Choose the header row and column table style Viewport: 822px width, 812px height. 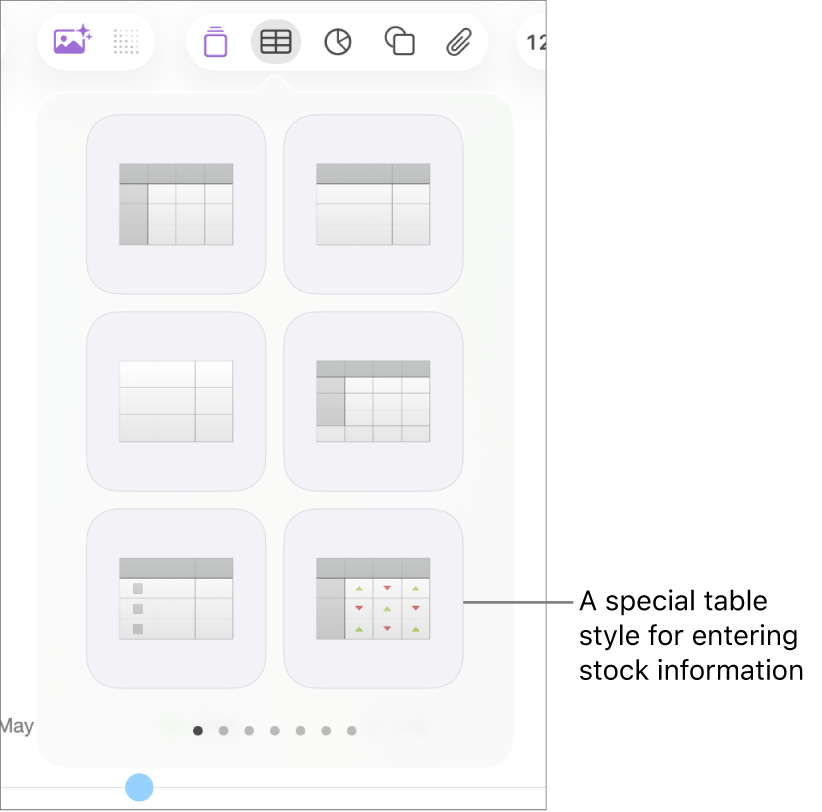(x=175, y=203)
